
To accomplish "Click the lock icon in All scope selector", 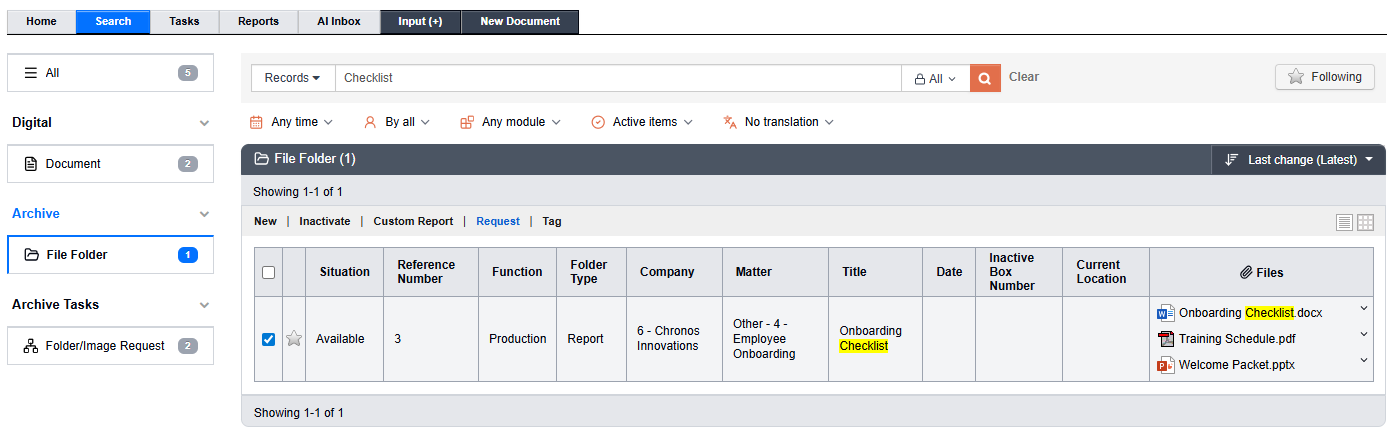I will point(919,79).
